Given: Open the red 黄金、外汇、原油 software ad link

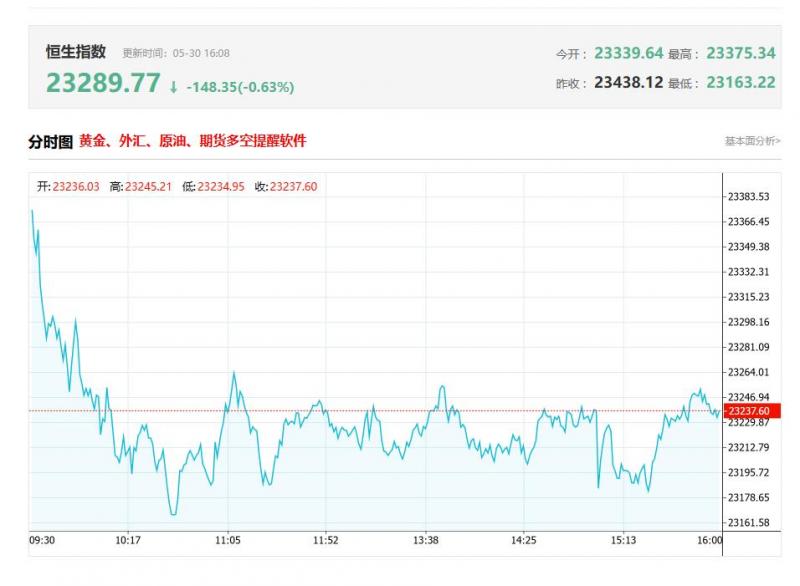Looking at the screenshot, I should (193, 141).
